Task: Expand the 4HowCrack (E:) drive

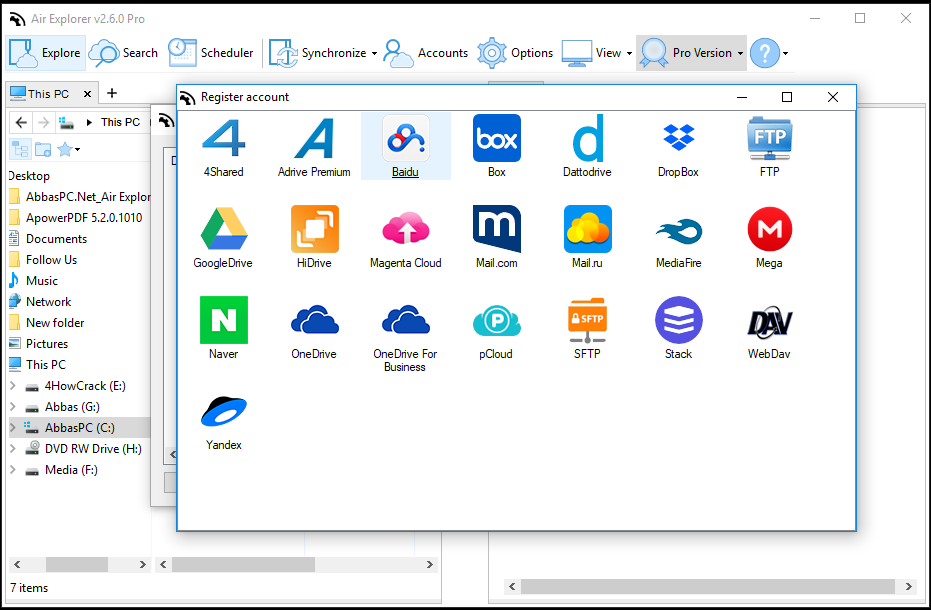Action: 13,385
